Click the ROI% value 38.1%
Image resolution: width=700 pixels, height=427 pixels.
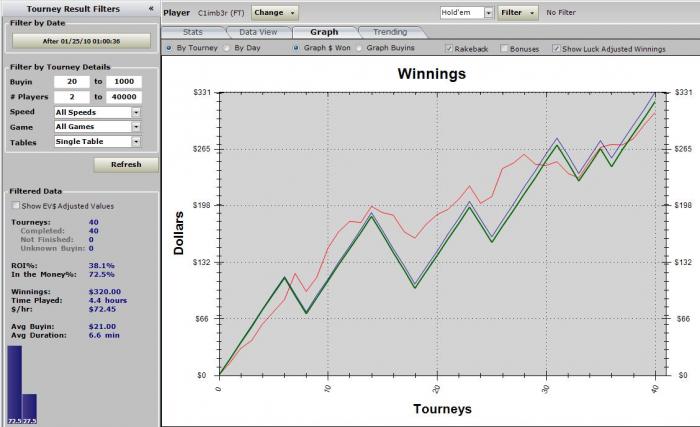102,265
